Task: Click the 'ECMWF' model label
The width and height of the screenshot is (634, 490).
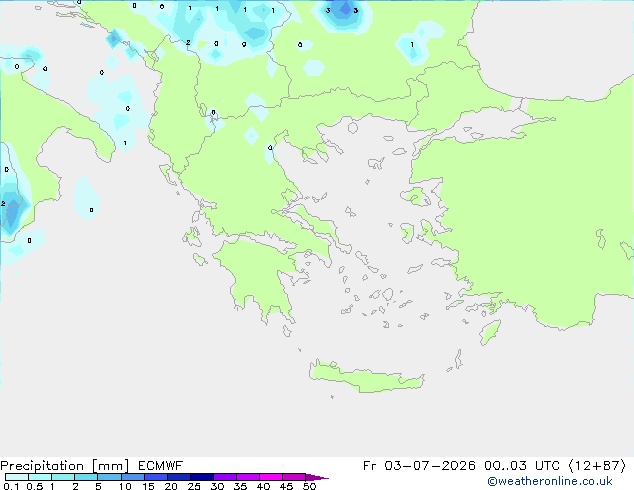Action: click(x=161, y=466)
